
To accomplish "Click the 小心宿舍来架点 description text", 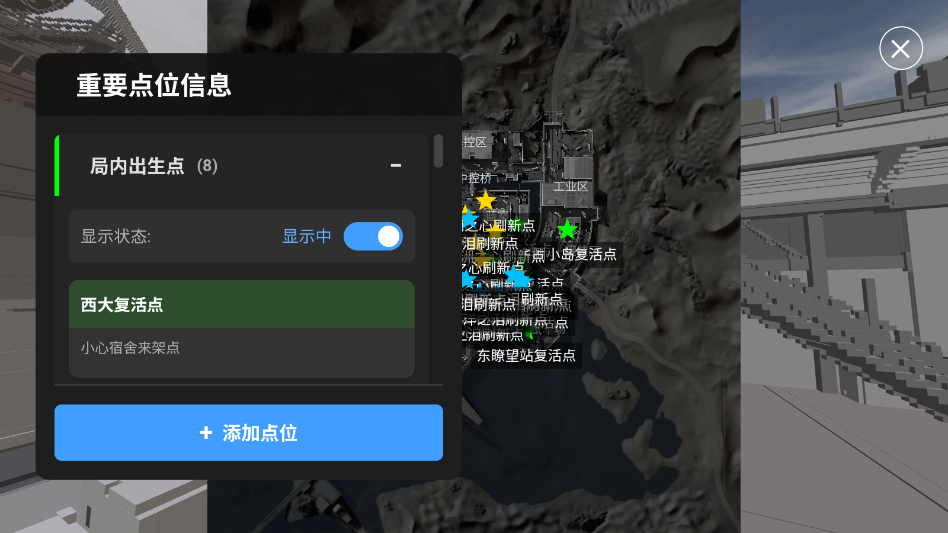I will 130,348.
